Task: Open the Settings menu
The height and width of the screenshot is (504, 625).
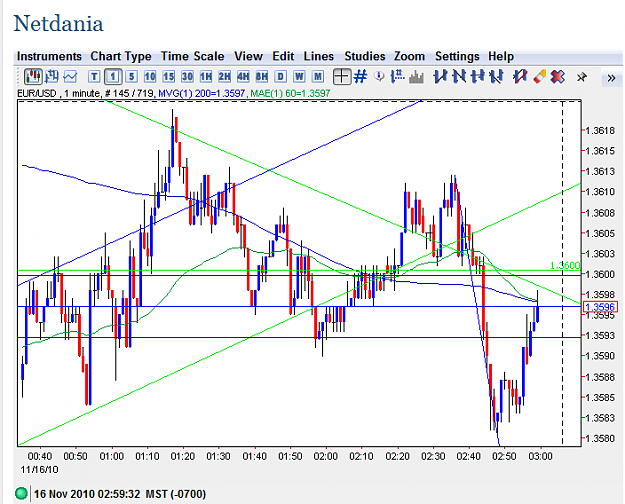Action: (x=457, y=56)
